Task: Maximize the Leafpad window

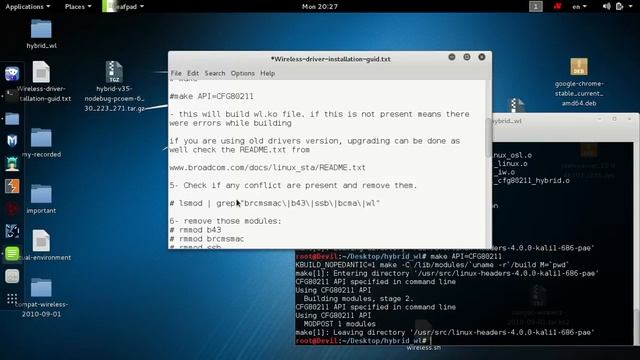Action: point(467,57)
